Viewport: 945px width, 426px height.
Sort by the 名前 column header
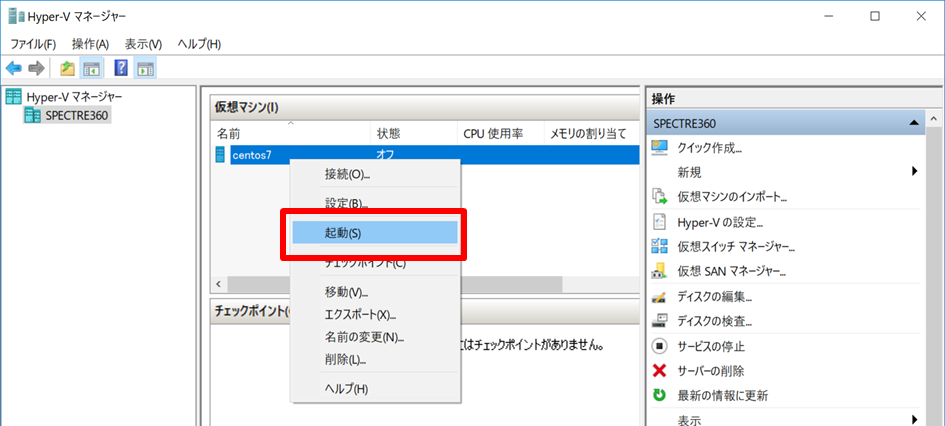point(291,134)
